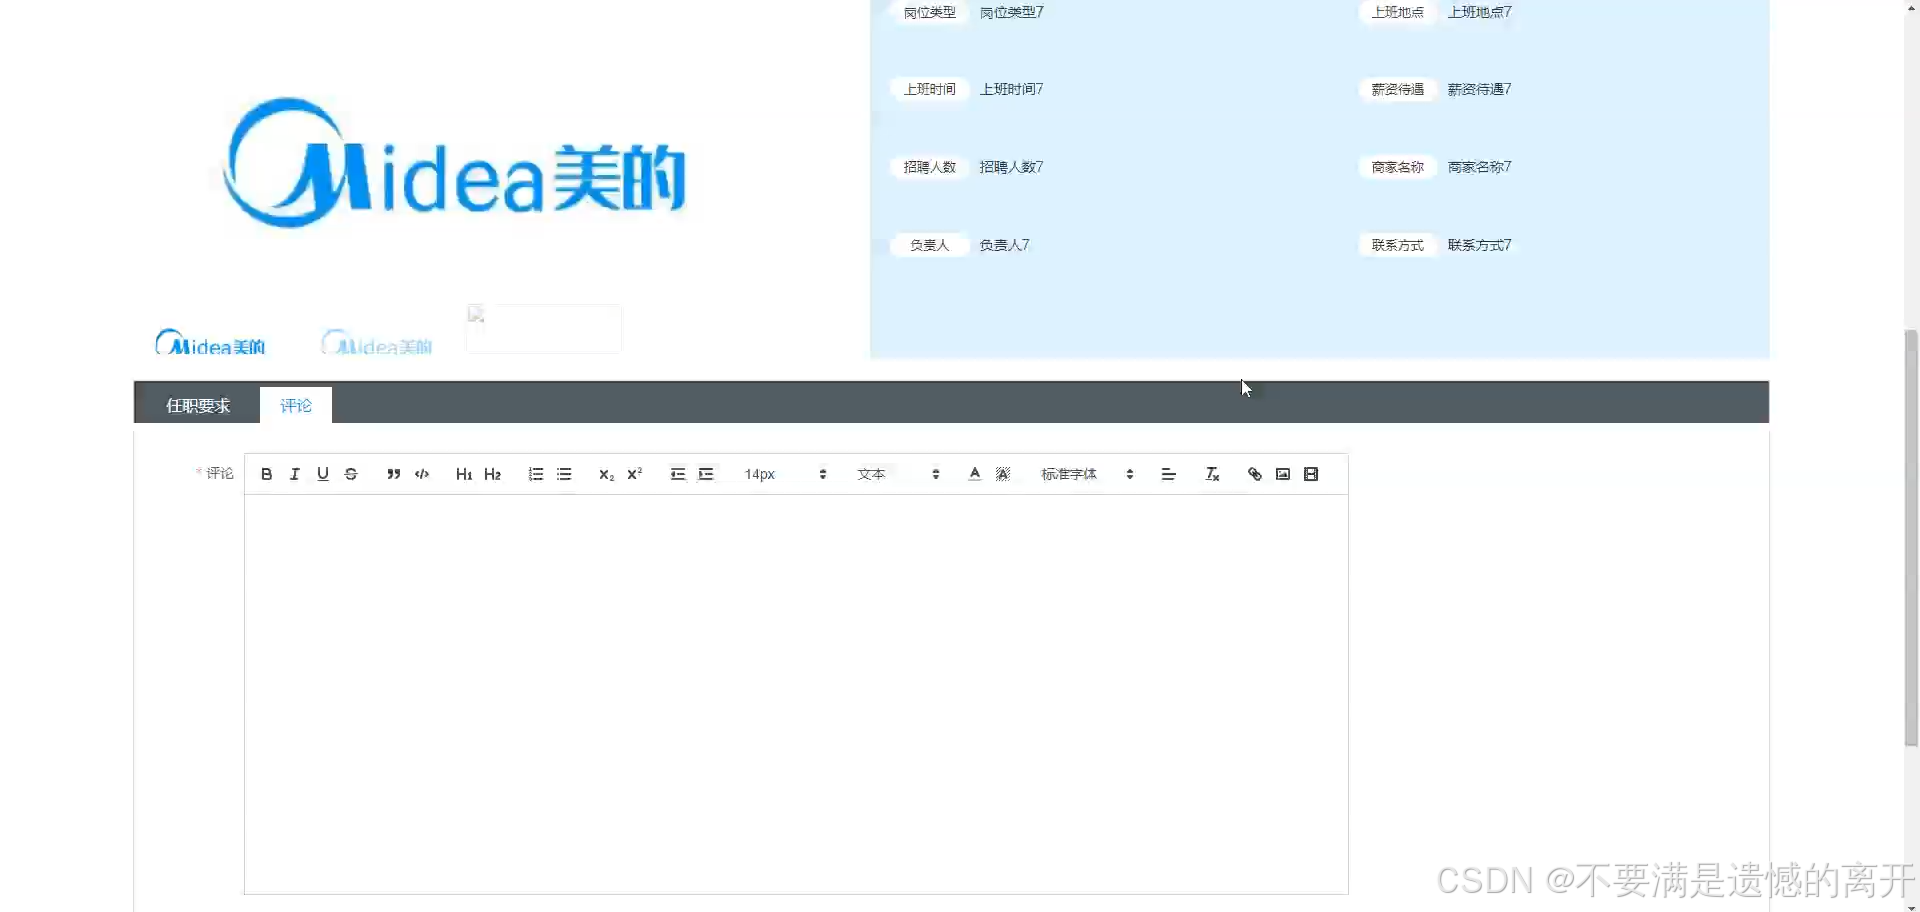Select the second faded Midea logo thumbnail
The image size is (1920, 912).
(x=377, y=342)
